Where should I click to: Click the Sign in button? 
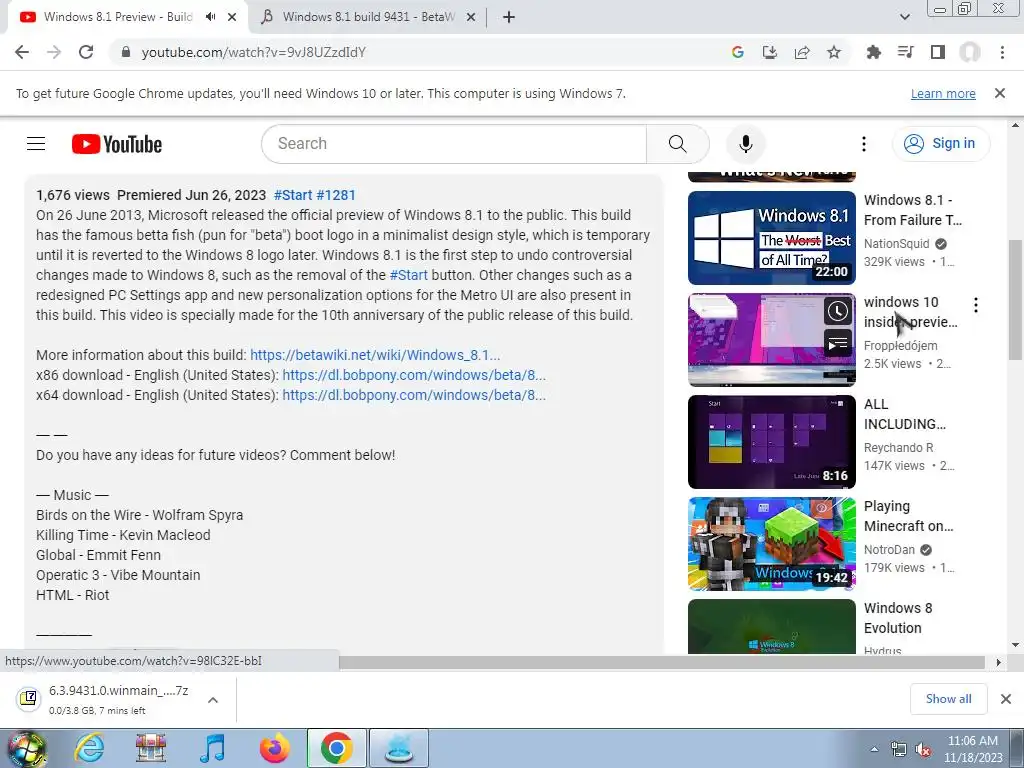click(941, 143)
